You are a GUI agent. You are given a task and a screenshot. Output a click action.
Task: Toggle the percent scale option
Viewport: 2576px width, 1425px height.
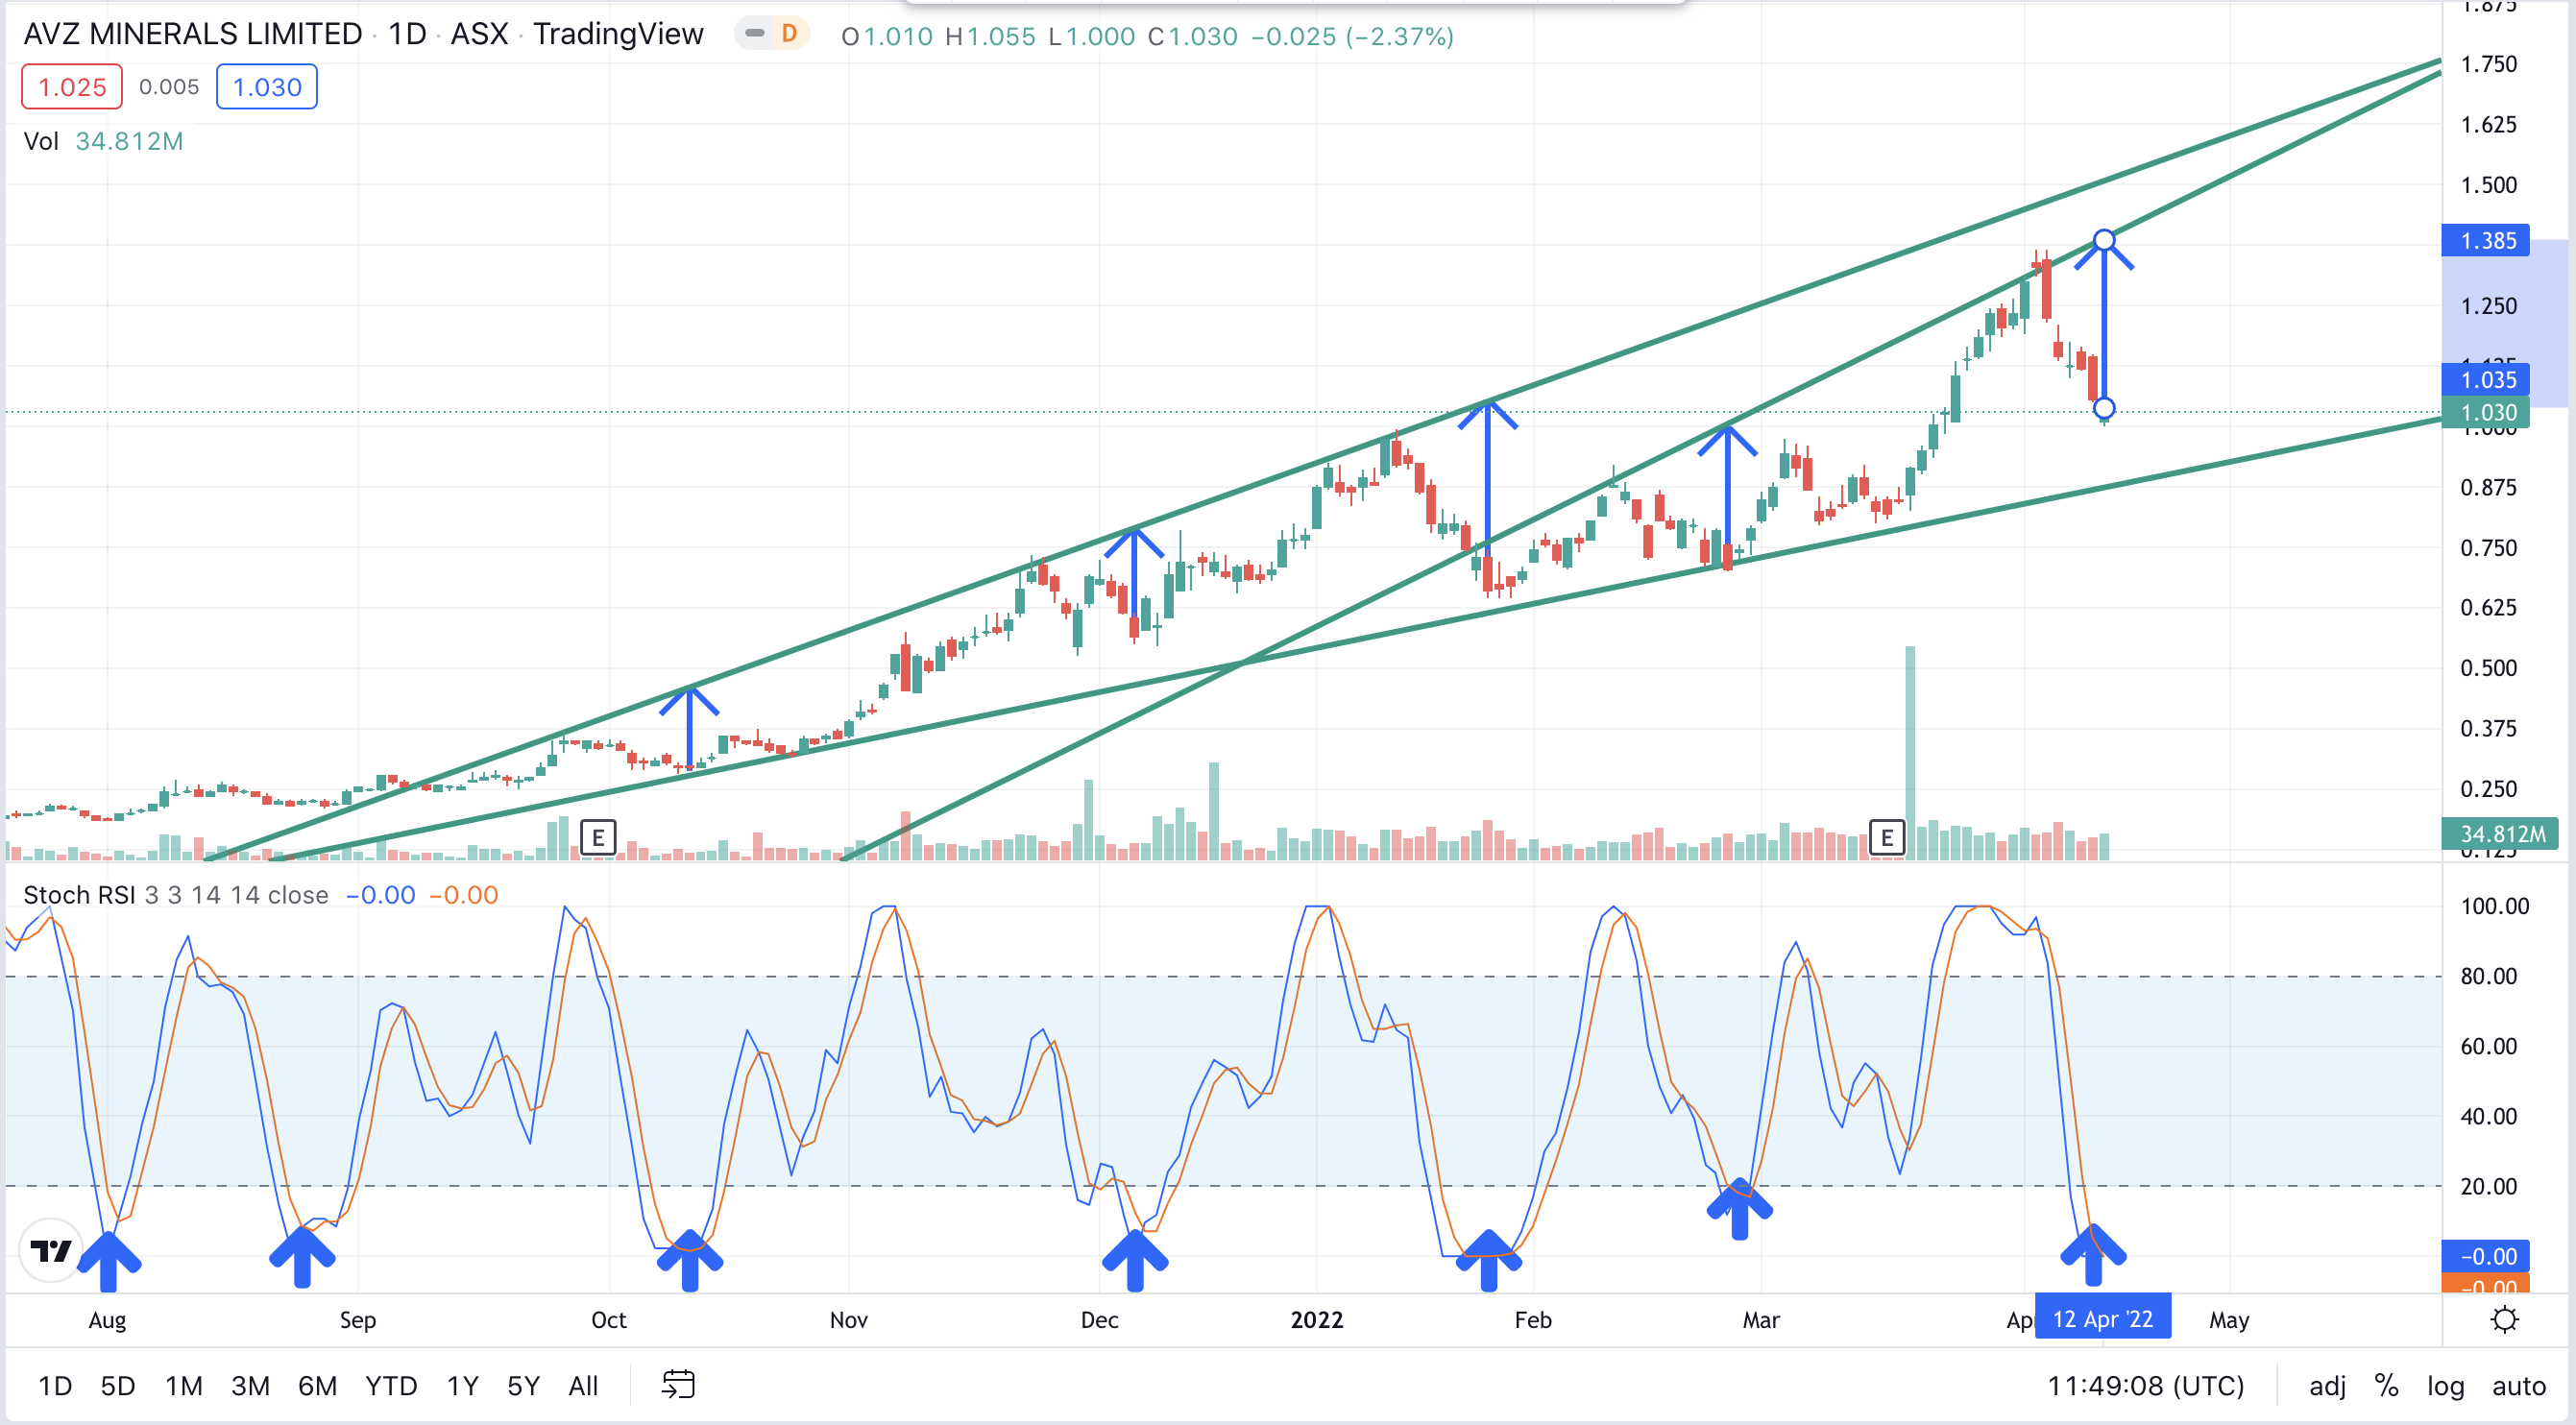(2386, 1385)
